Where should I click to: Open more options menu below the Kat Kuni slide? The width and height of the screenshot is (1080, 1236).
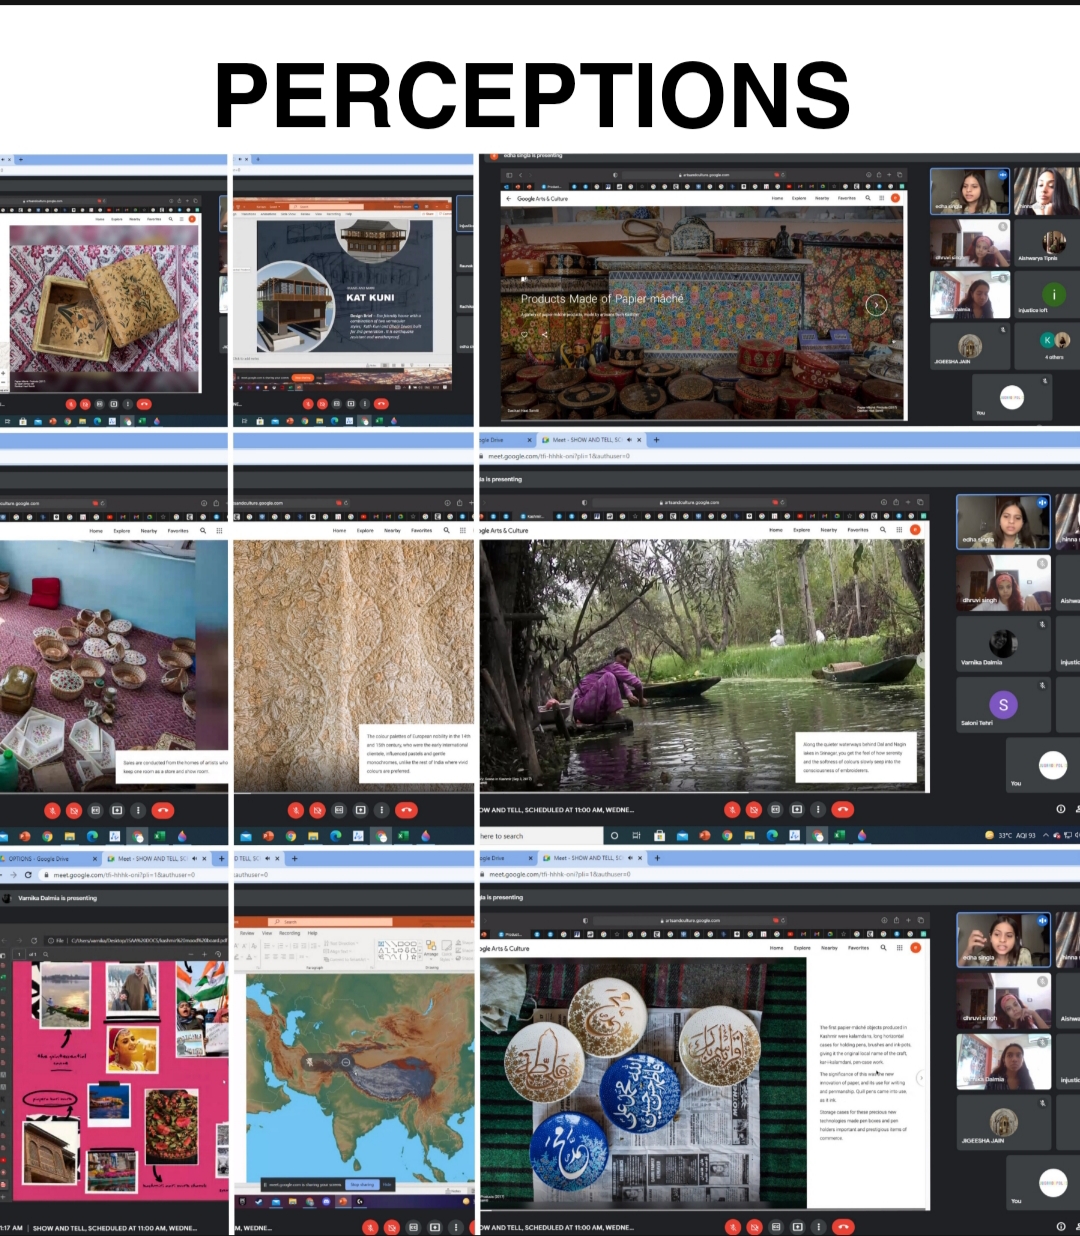tap(365, 404)
